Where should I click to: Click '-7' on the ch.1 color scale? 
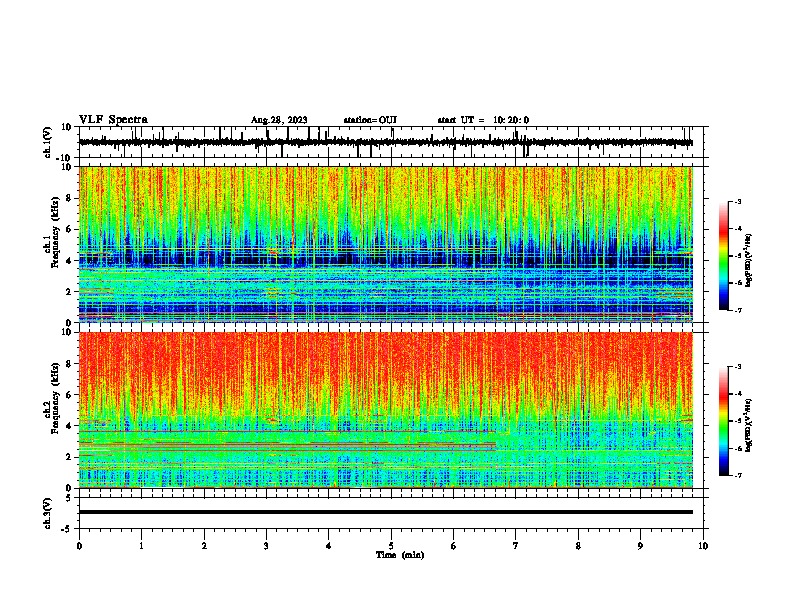[737, 310]
